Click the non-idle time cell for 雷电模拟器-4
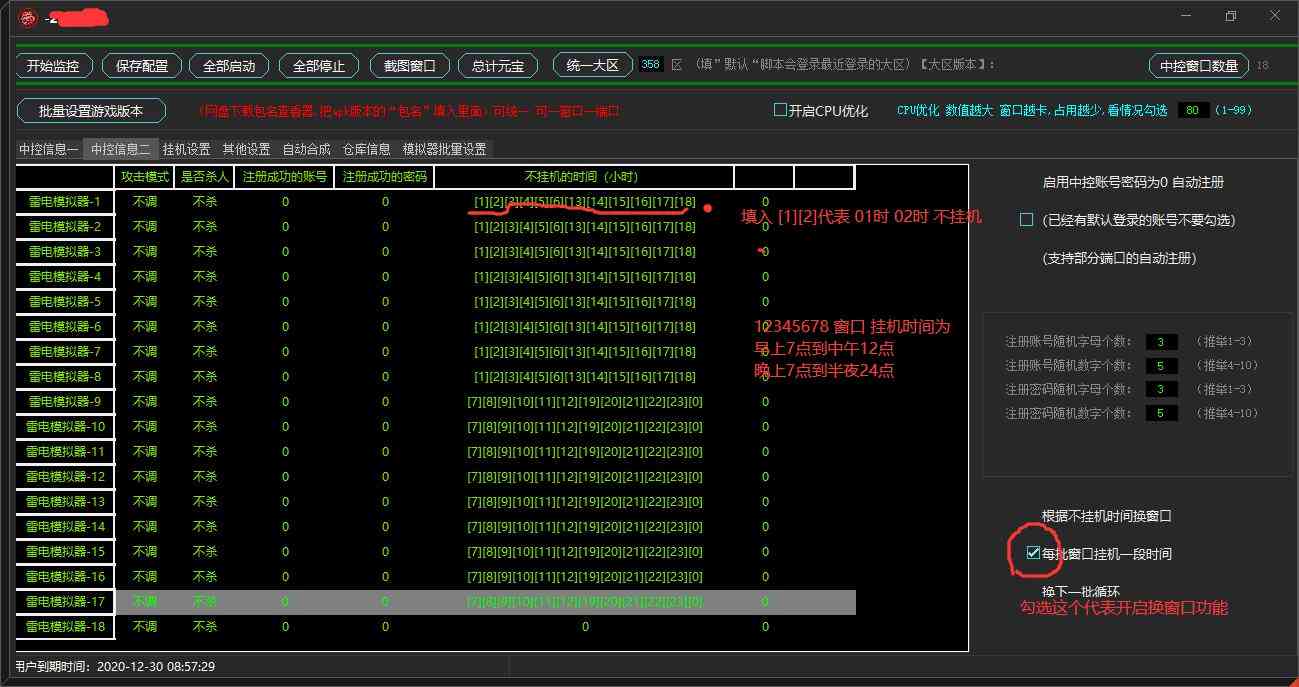Image resolution: width=1299 pixels, height=687 pixels. pos(585,277)
